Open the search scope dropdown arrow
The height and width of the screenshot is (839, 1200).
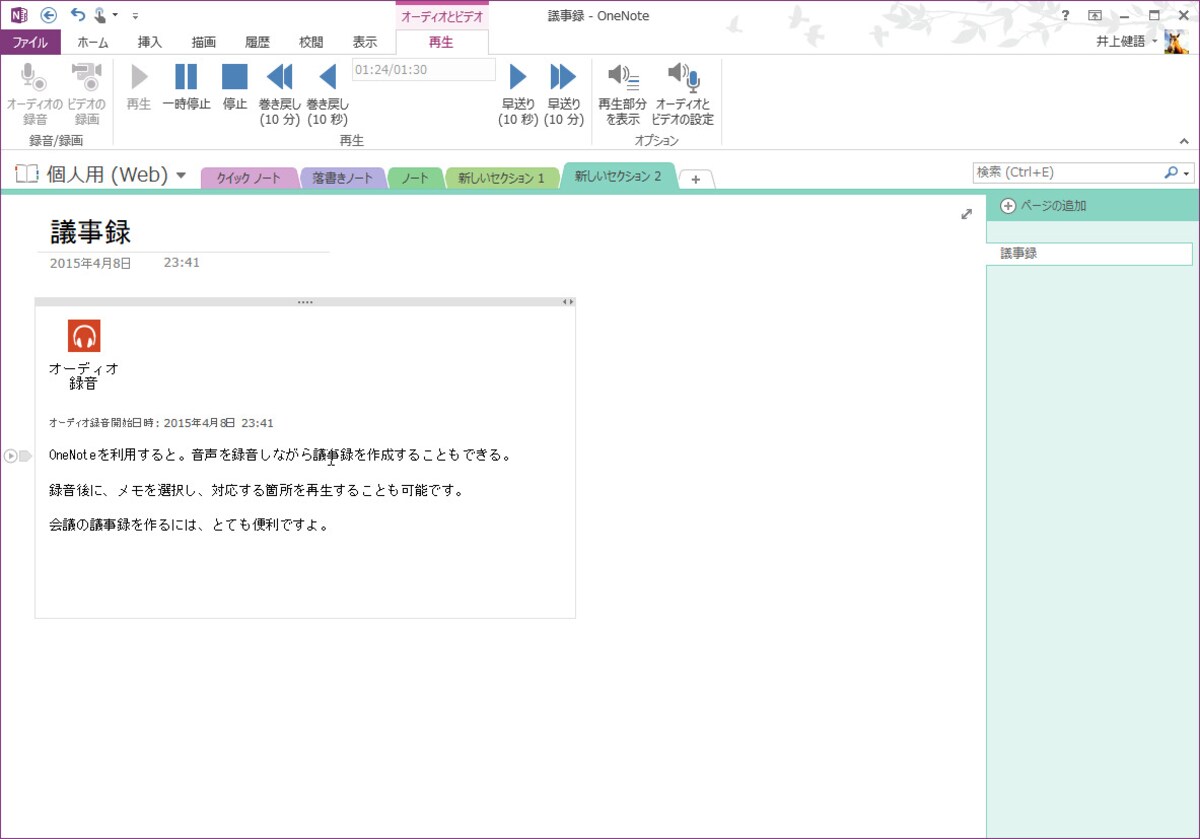point(1187,173)
